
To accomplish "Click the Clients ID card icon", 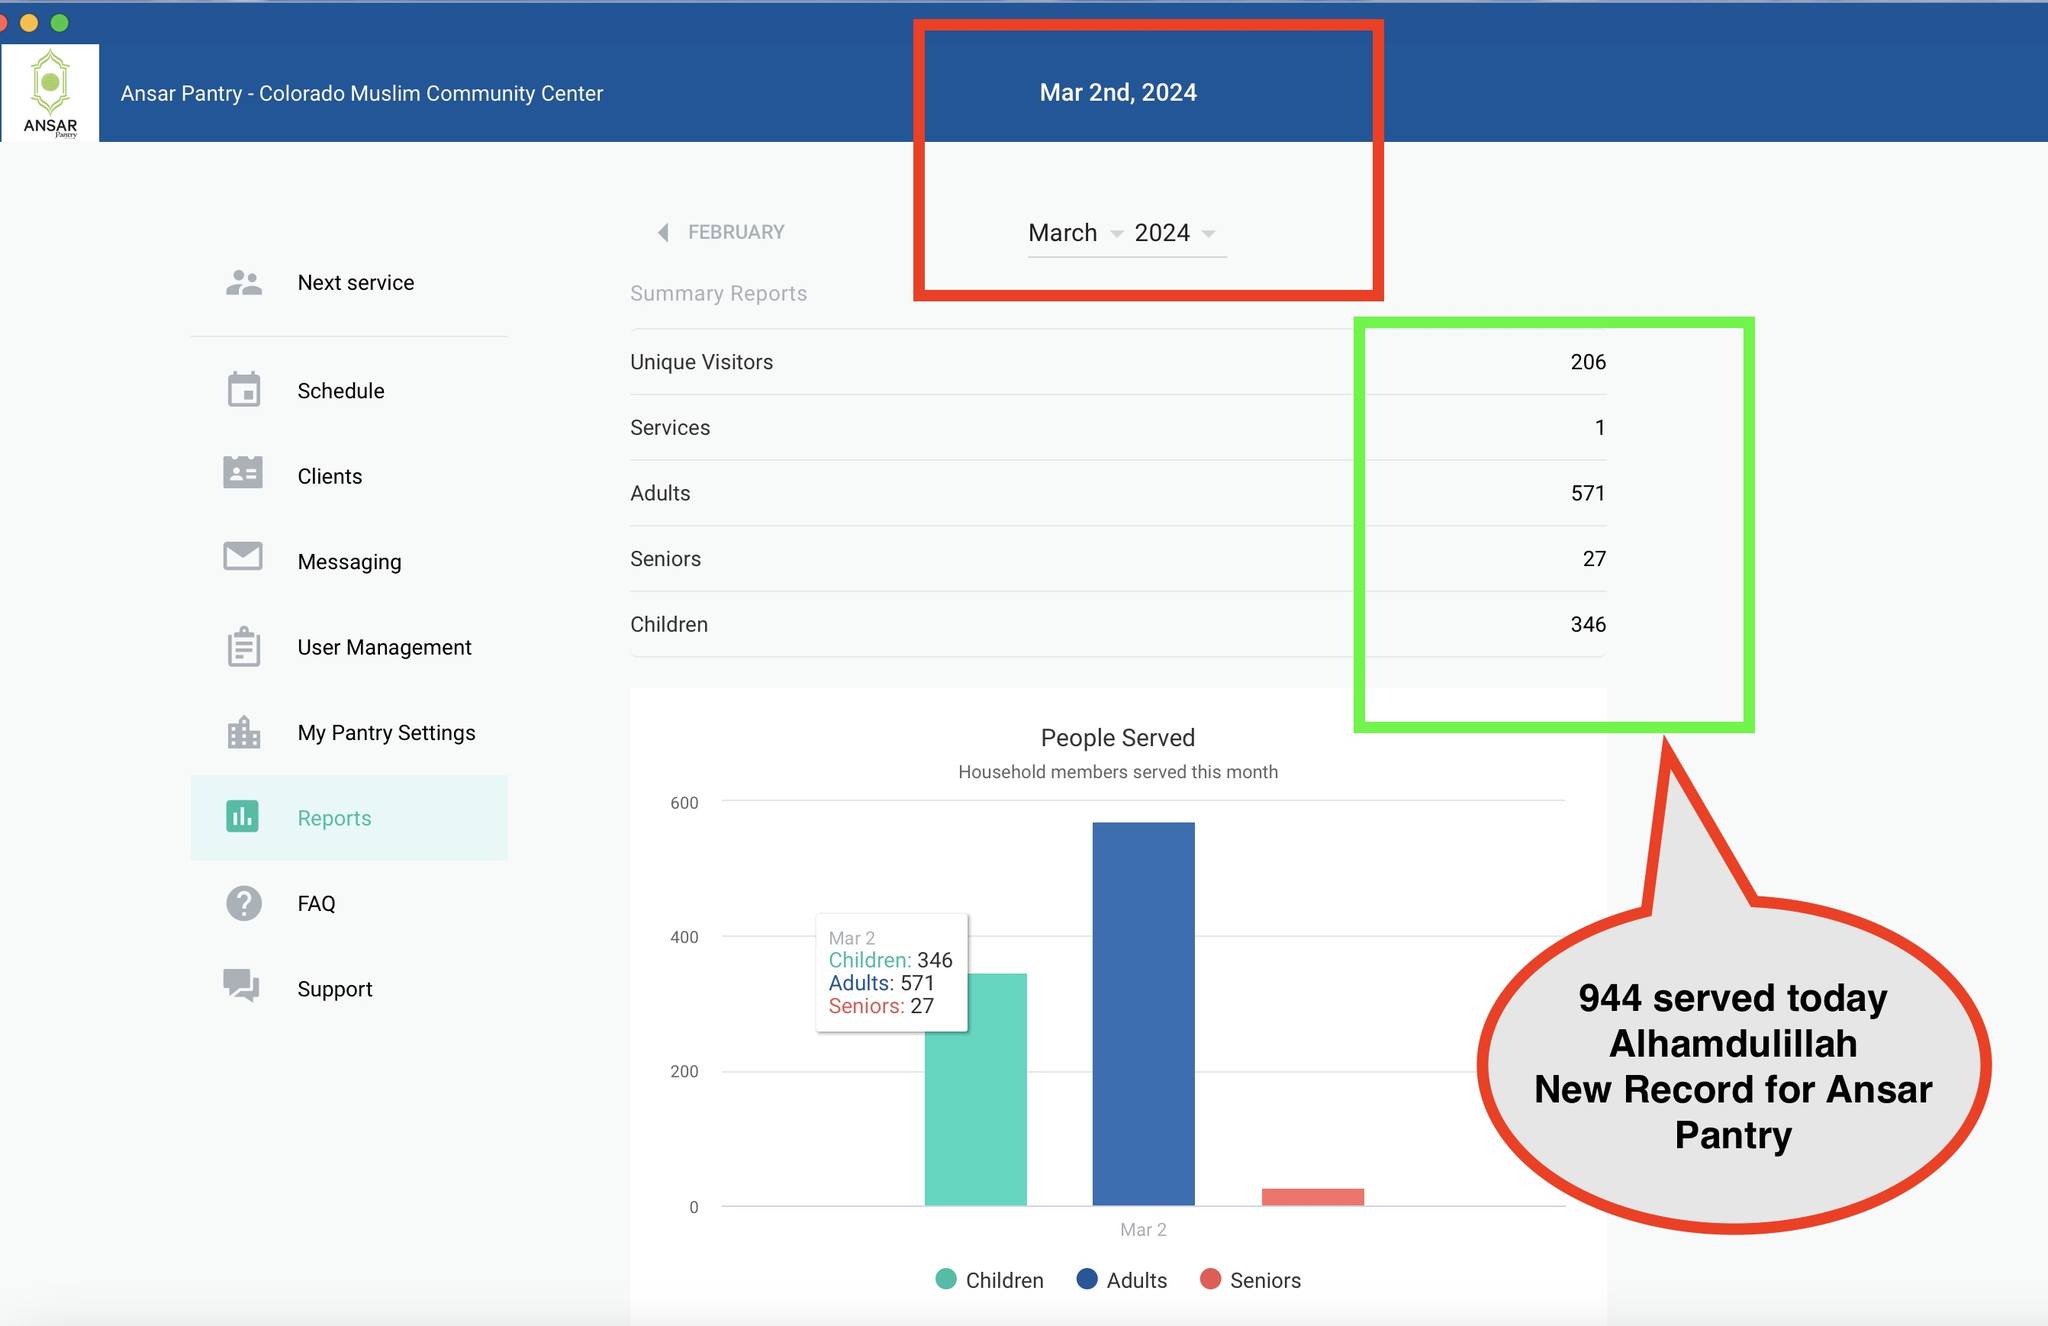I will (243, 473).
